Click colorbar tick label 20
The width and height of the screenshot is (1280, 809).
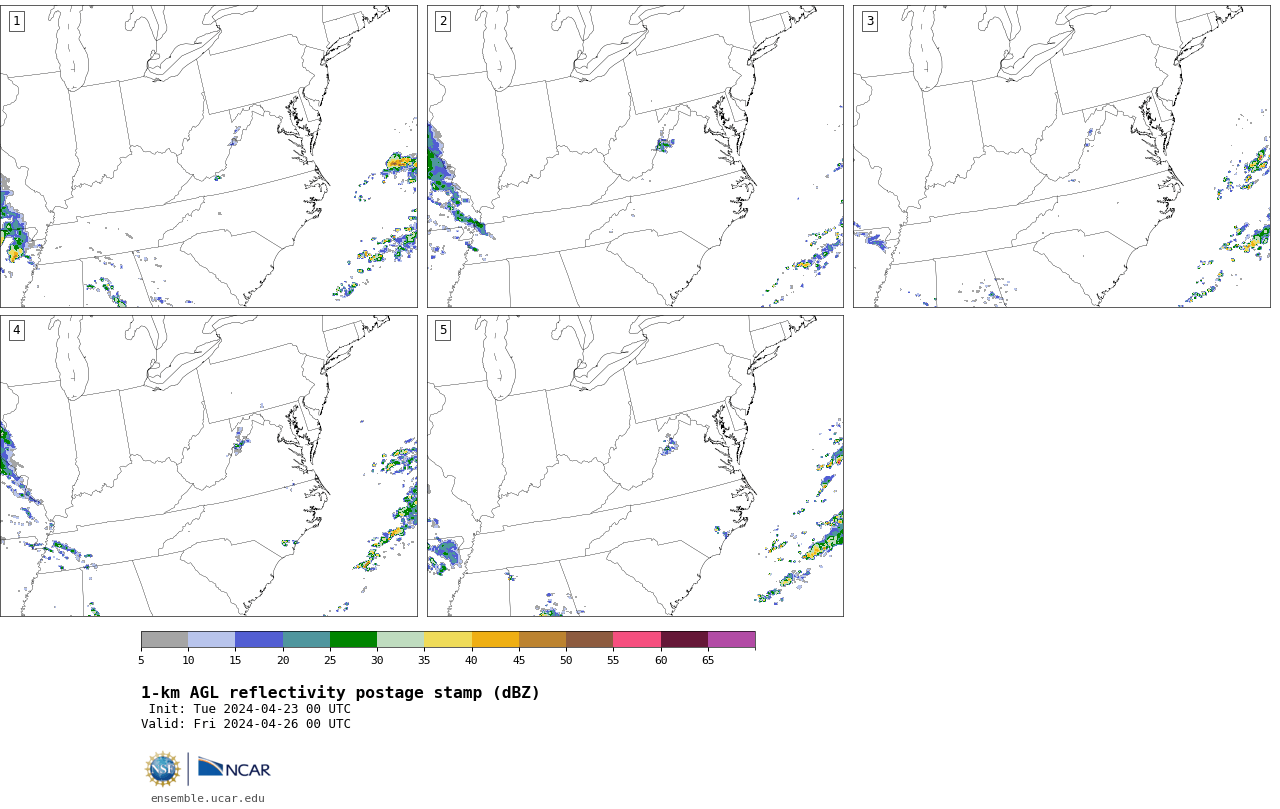283,660
